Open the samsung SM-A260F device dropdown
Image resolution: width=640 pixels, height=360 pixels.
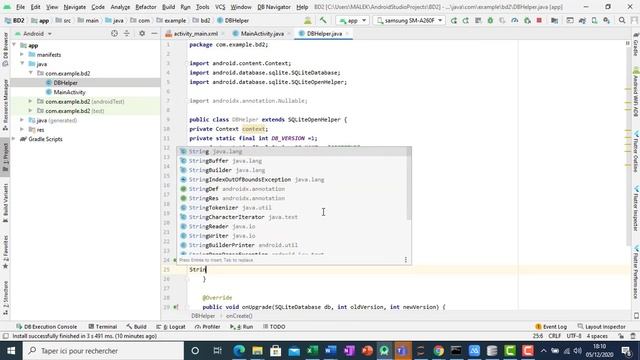(x=409, y=20)
